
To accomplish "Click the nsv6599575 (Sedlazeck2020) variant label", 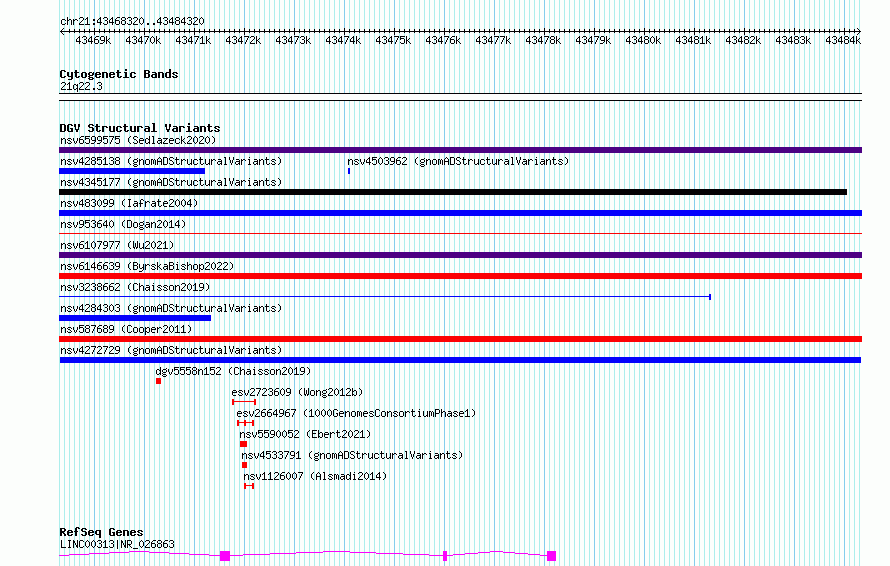I will pos(138,140).
